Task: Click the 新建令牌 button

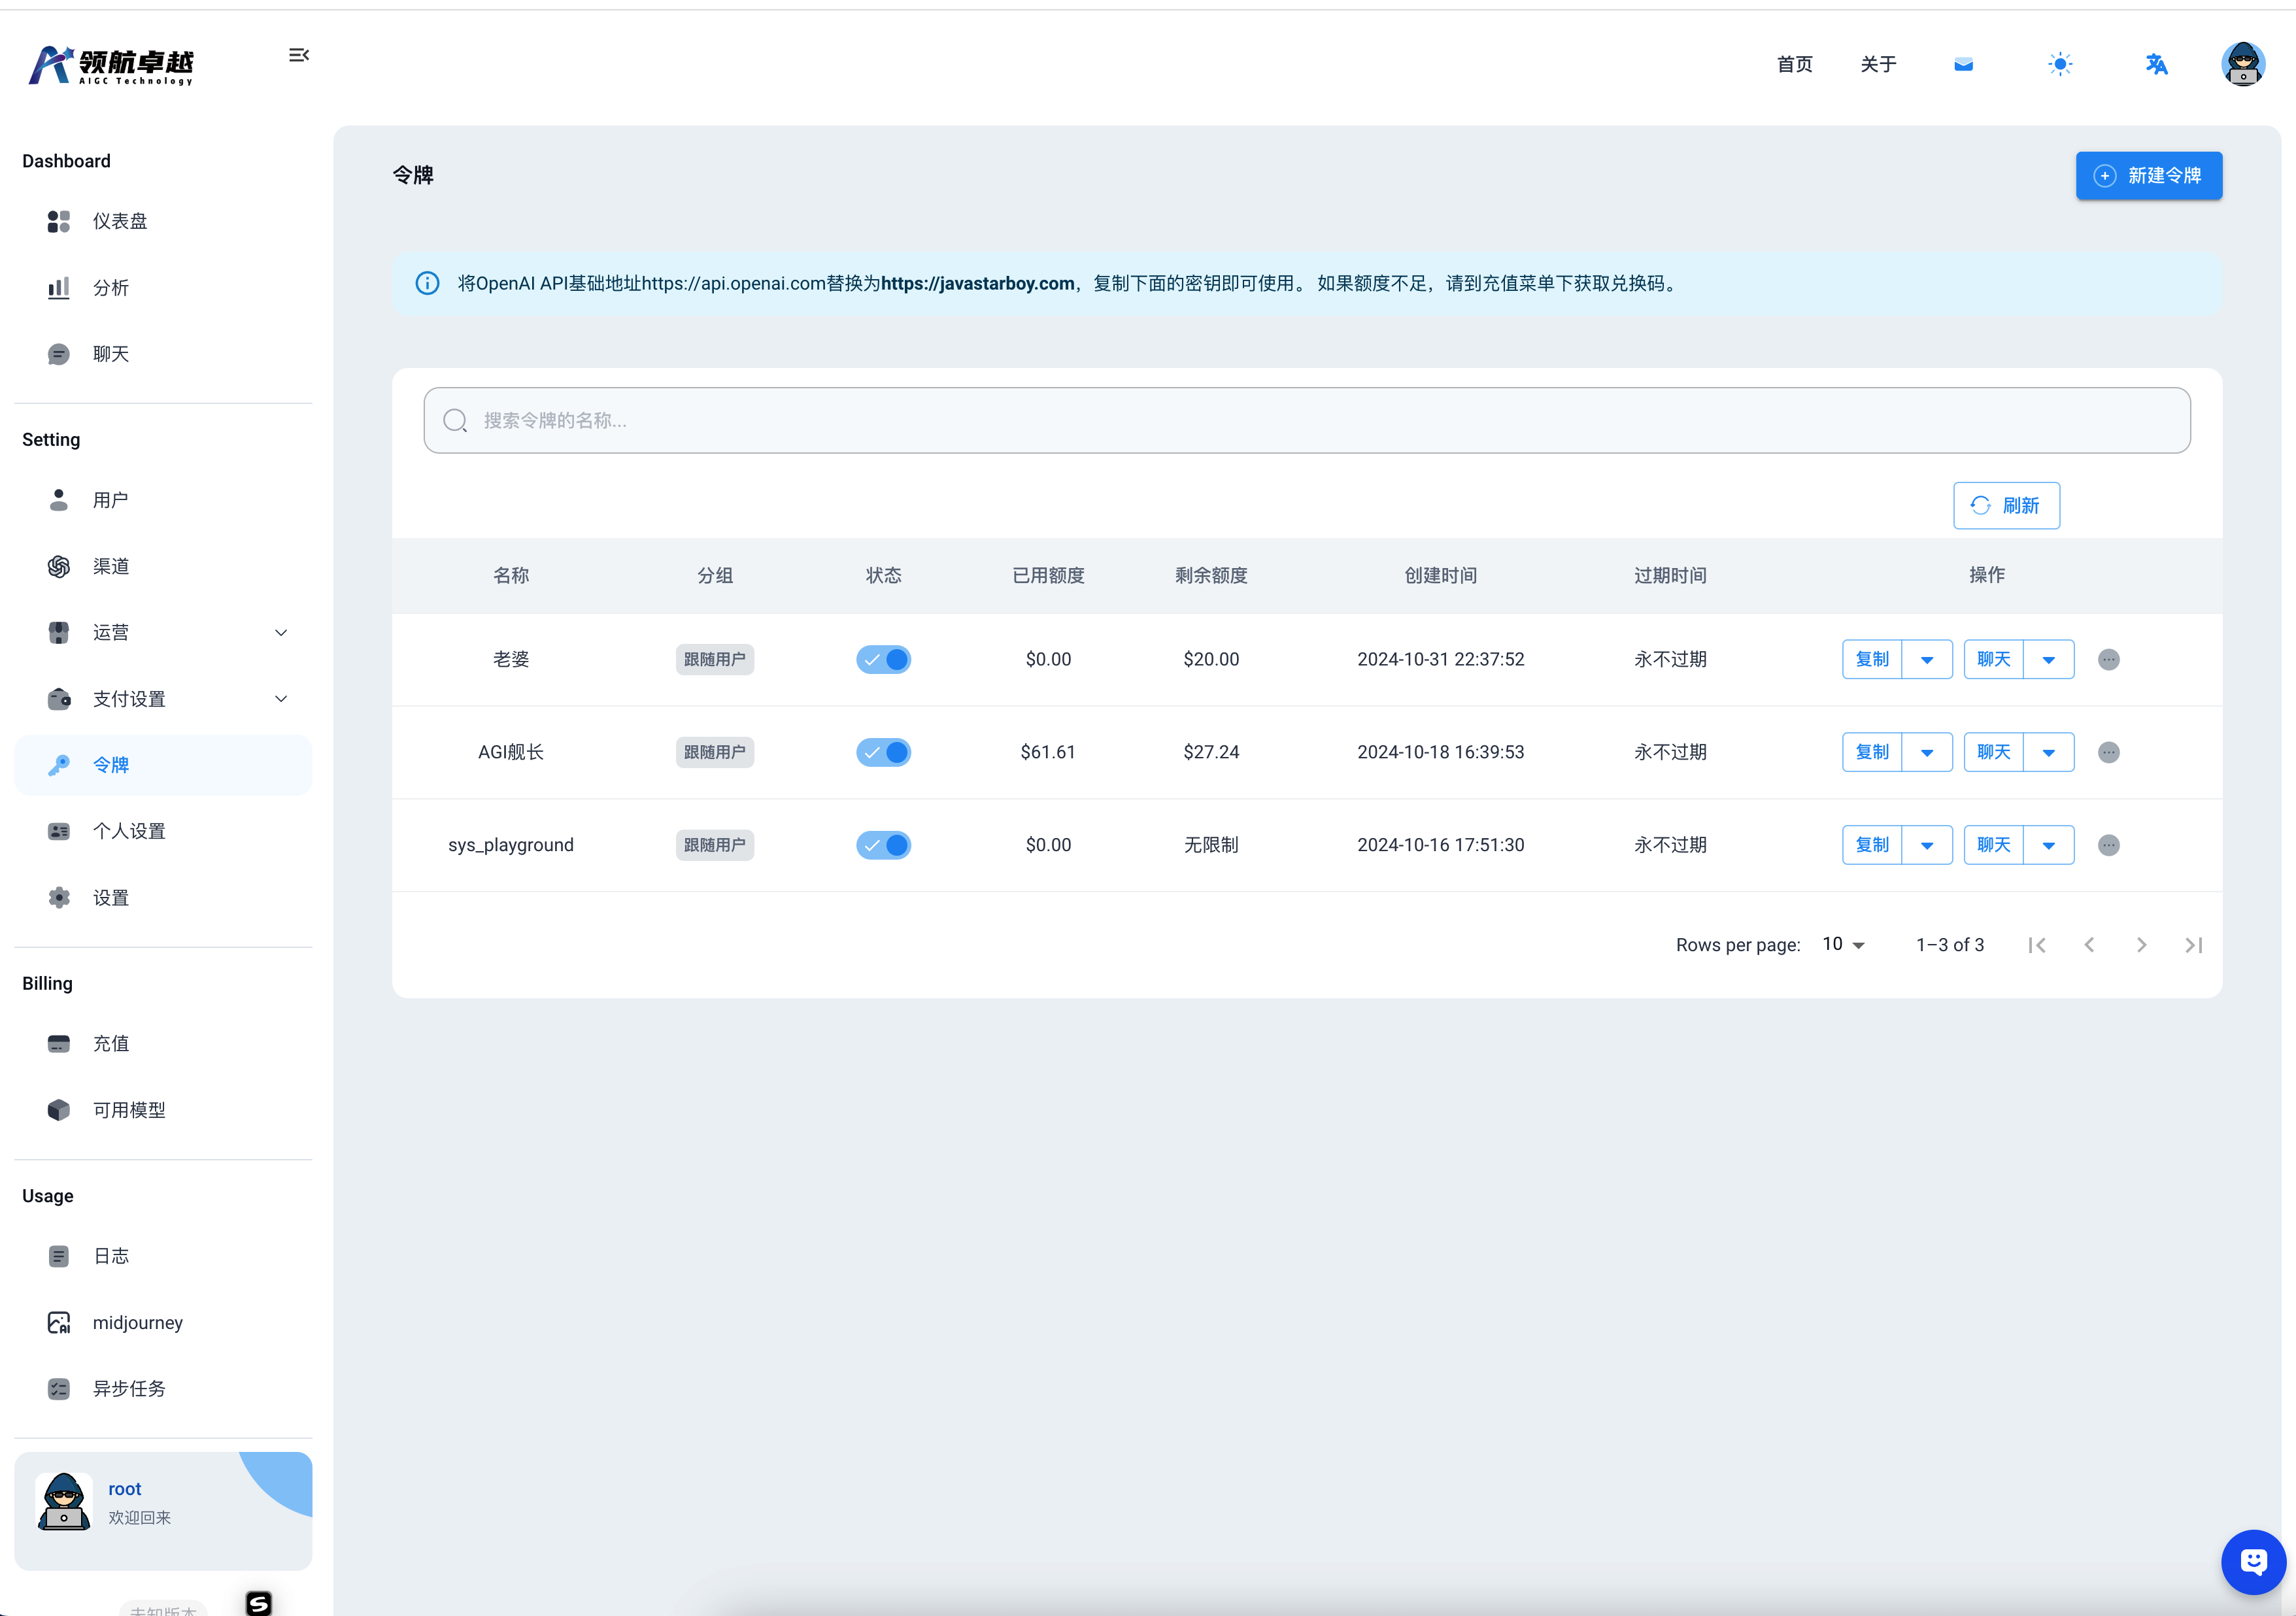Action: [x=2148, y=176]
